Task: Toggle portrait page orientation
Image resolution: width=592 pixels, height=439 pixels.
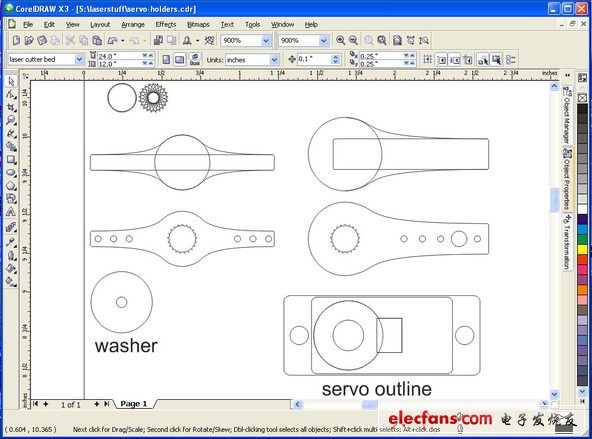Action: pos(166,60)
